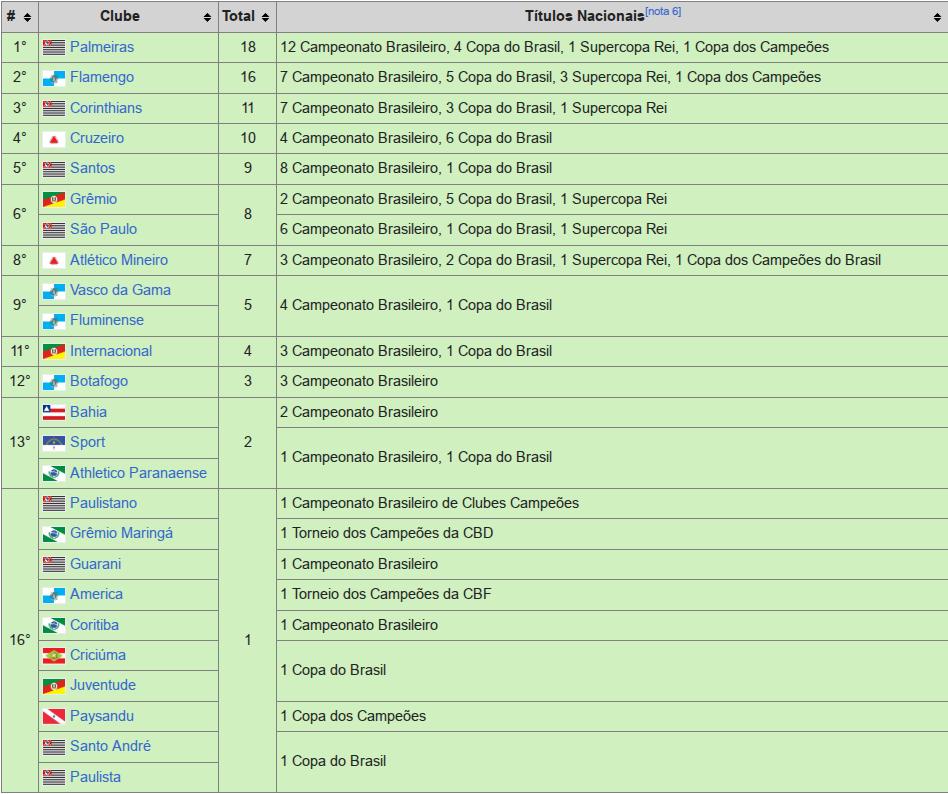Sort table by Total column arrows
Screen dimensions: 948x794
click(265, 18)
